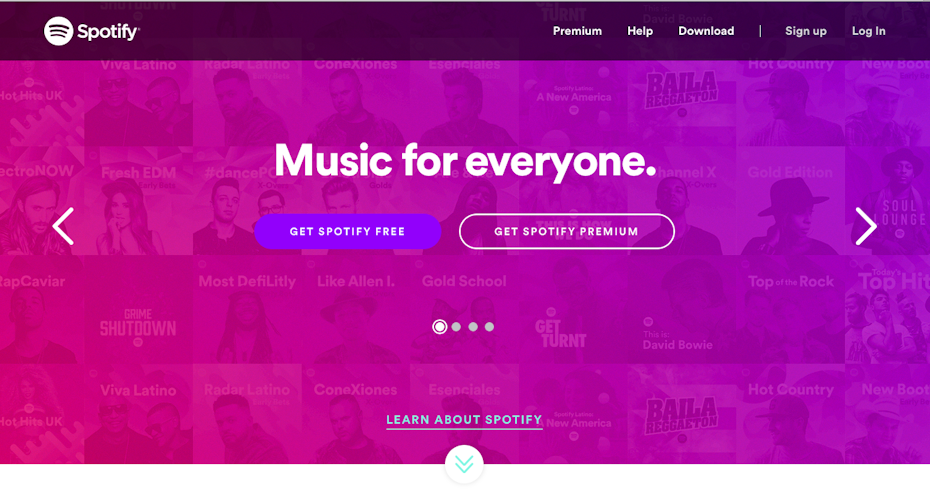
Task: Click the Get Spotify Premium button
Action: click(x=566, y=231)
